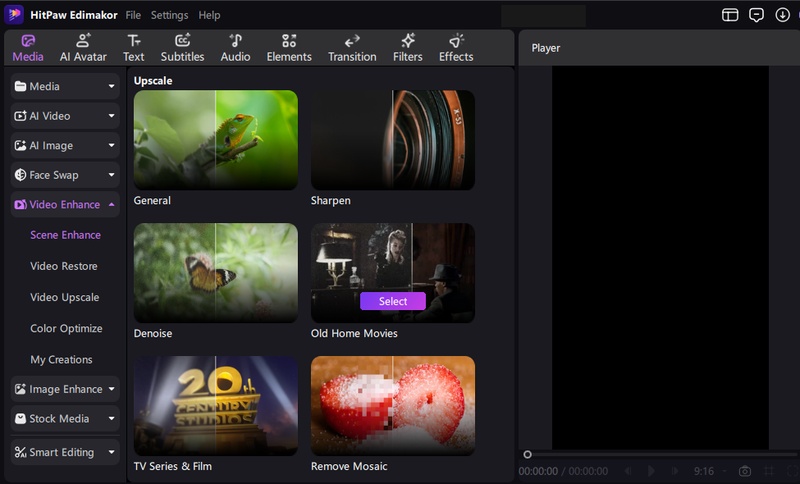Screen dimensions: 800x484
Task: Take a snapshot with camera icon
Action: (745, 471)
